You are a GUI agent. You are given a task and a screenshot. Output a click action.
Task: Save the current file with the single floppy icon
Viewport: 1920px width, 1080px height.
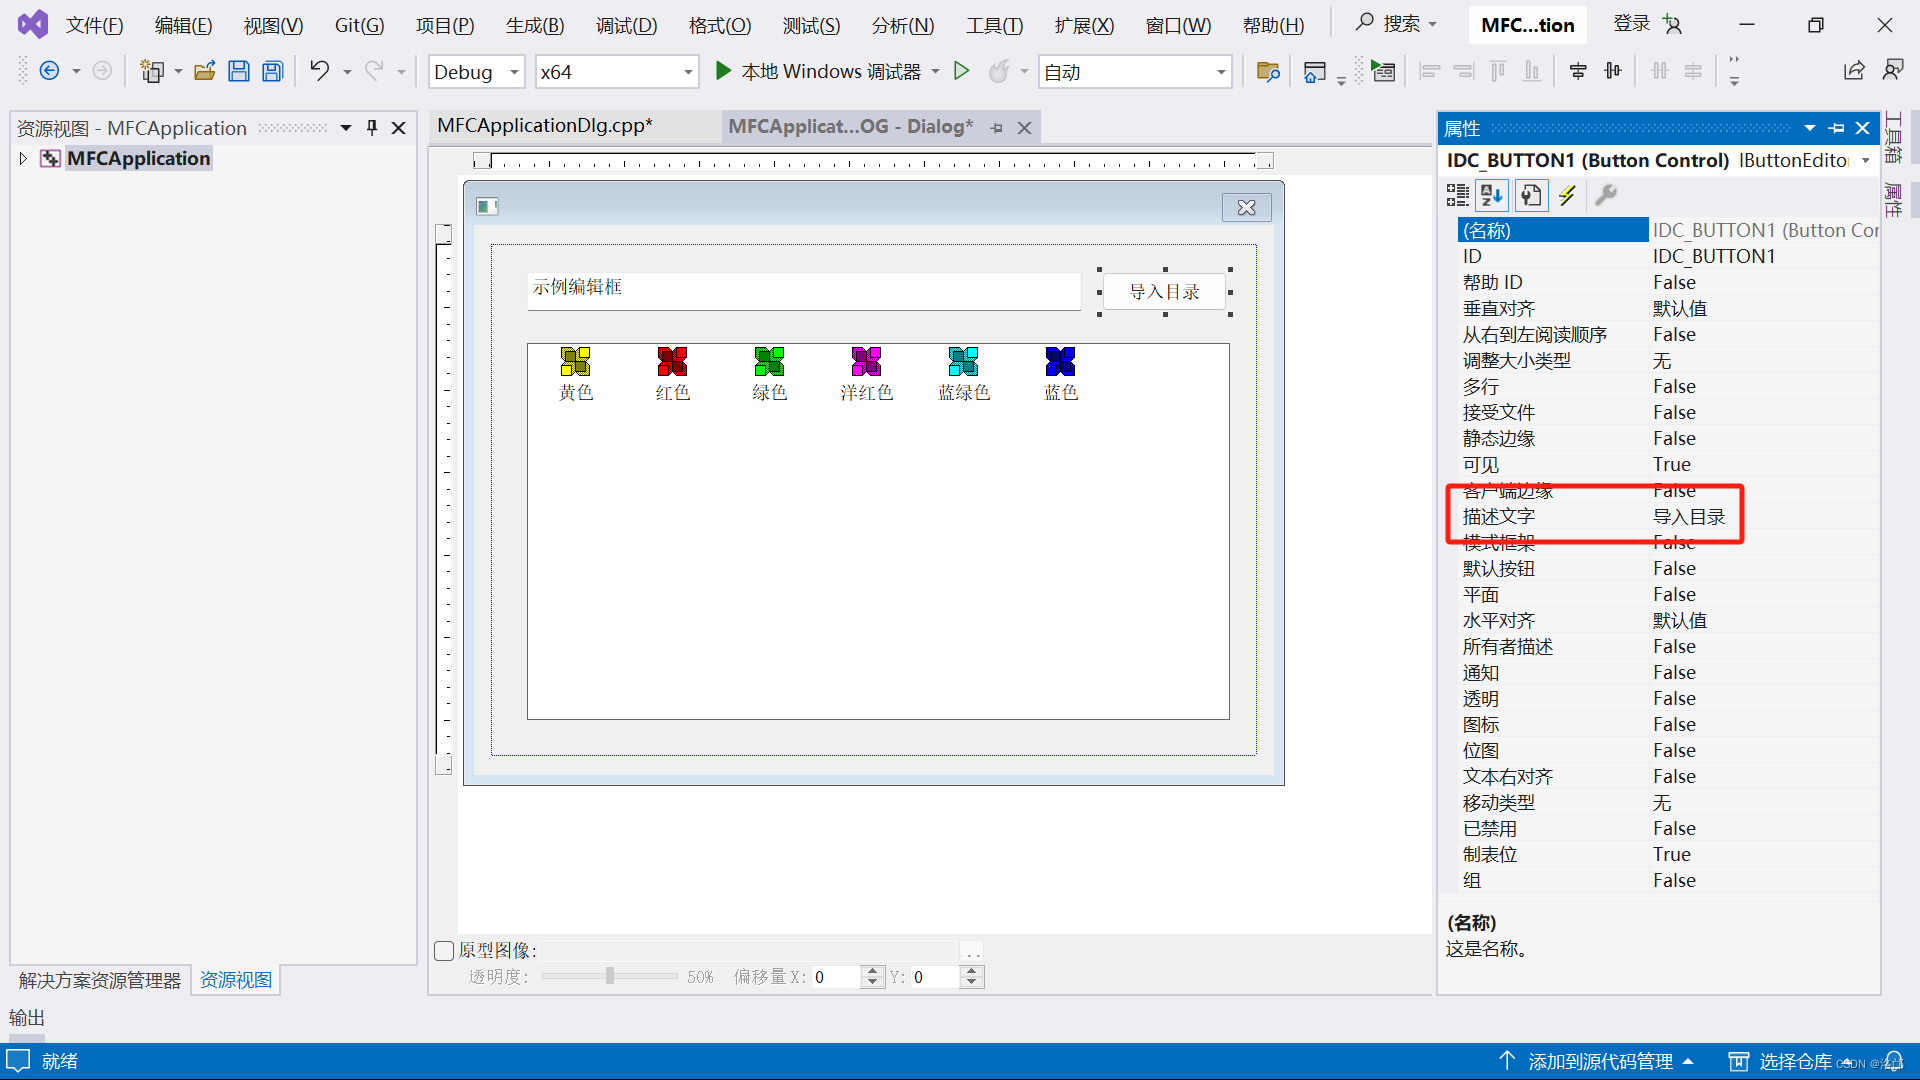pyautogui.click(x=239, y=71)
